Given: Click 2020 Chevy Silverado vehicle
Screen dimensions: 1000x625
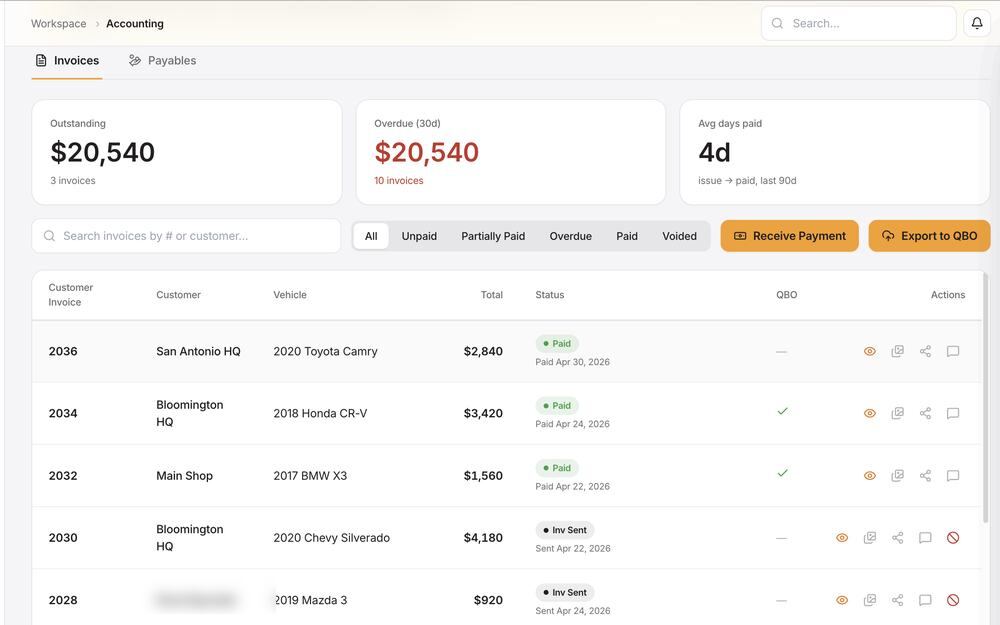Looking at the screenshot, I should pyautogui.click(x=332, y=538).
